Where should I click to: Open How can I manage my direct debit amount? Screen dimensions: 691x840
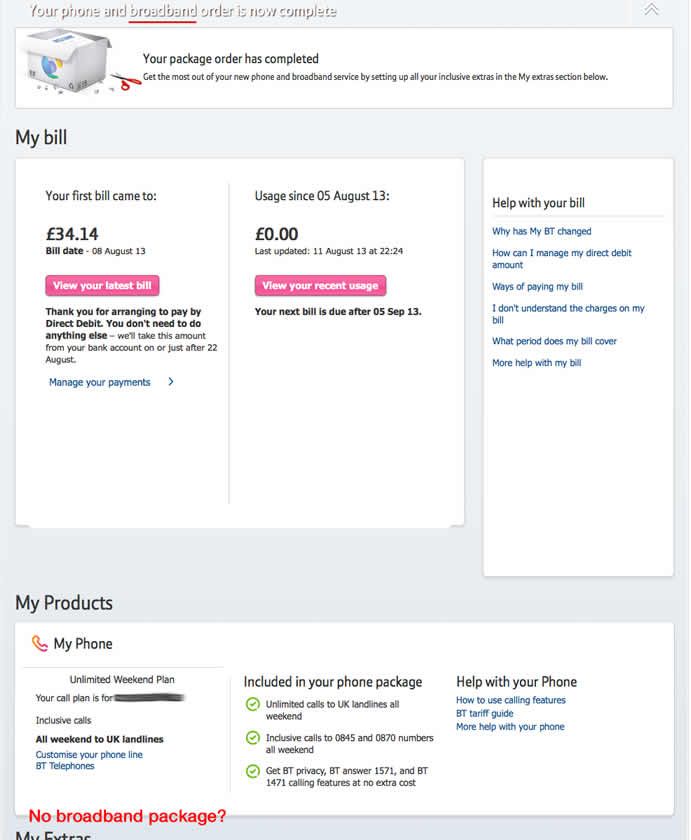561,258
